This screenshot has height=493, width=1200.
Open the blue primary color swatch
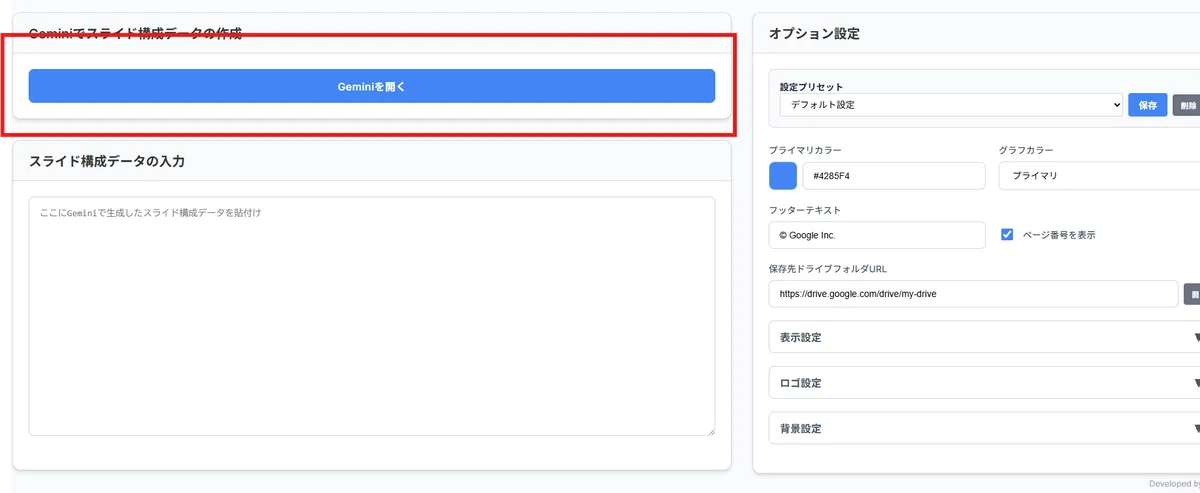point(783,175)
